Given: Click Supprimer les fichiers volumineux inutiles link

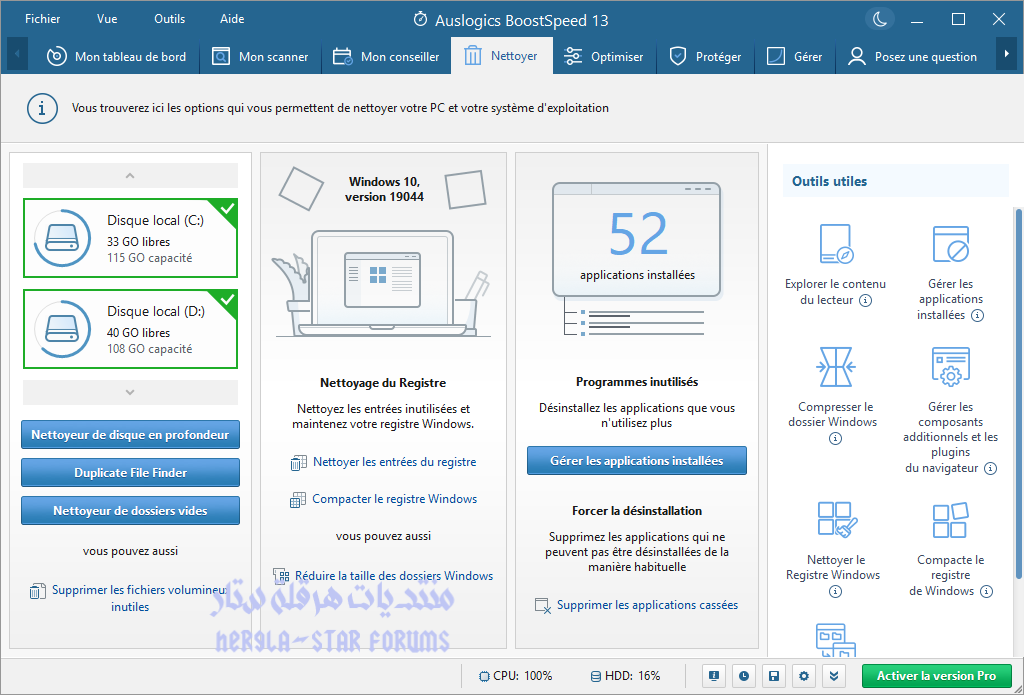Looking at the screenshot, I should 131,598.
